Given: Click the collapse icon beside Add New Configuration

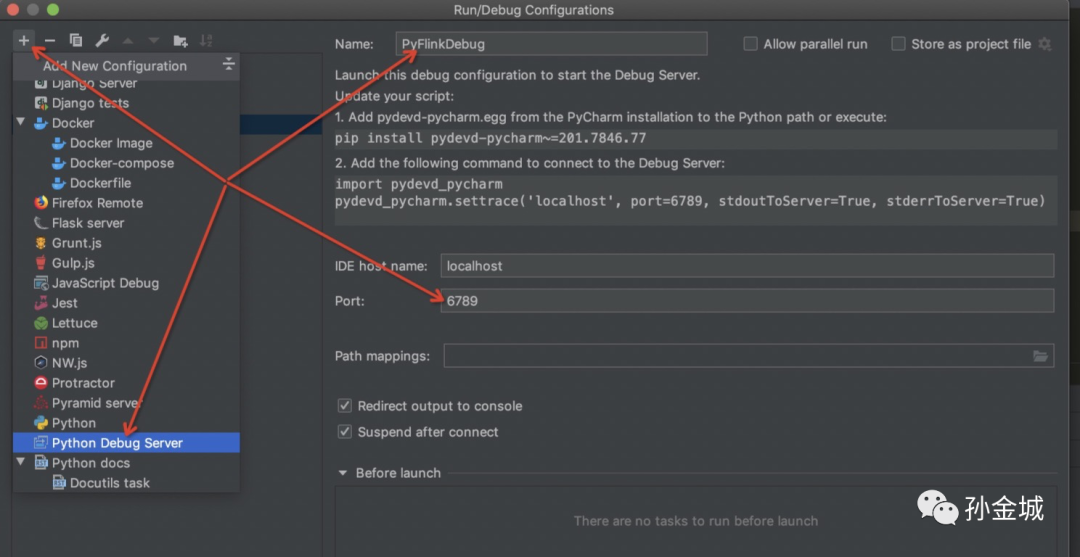Looking at the screenshot, I should tap(229, 65).
